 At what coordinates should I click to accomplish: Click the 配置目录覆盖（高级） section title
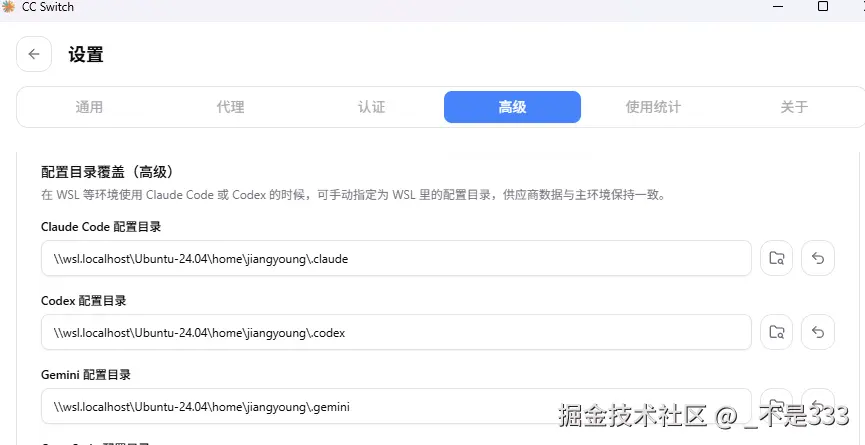(x=108, y=172)
